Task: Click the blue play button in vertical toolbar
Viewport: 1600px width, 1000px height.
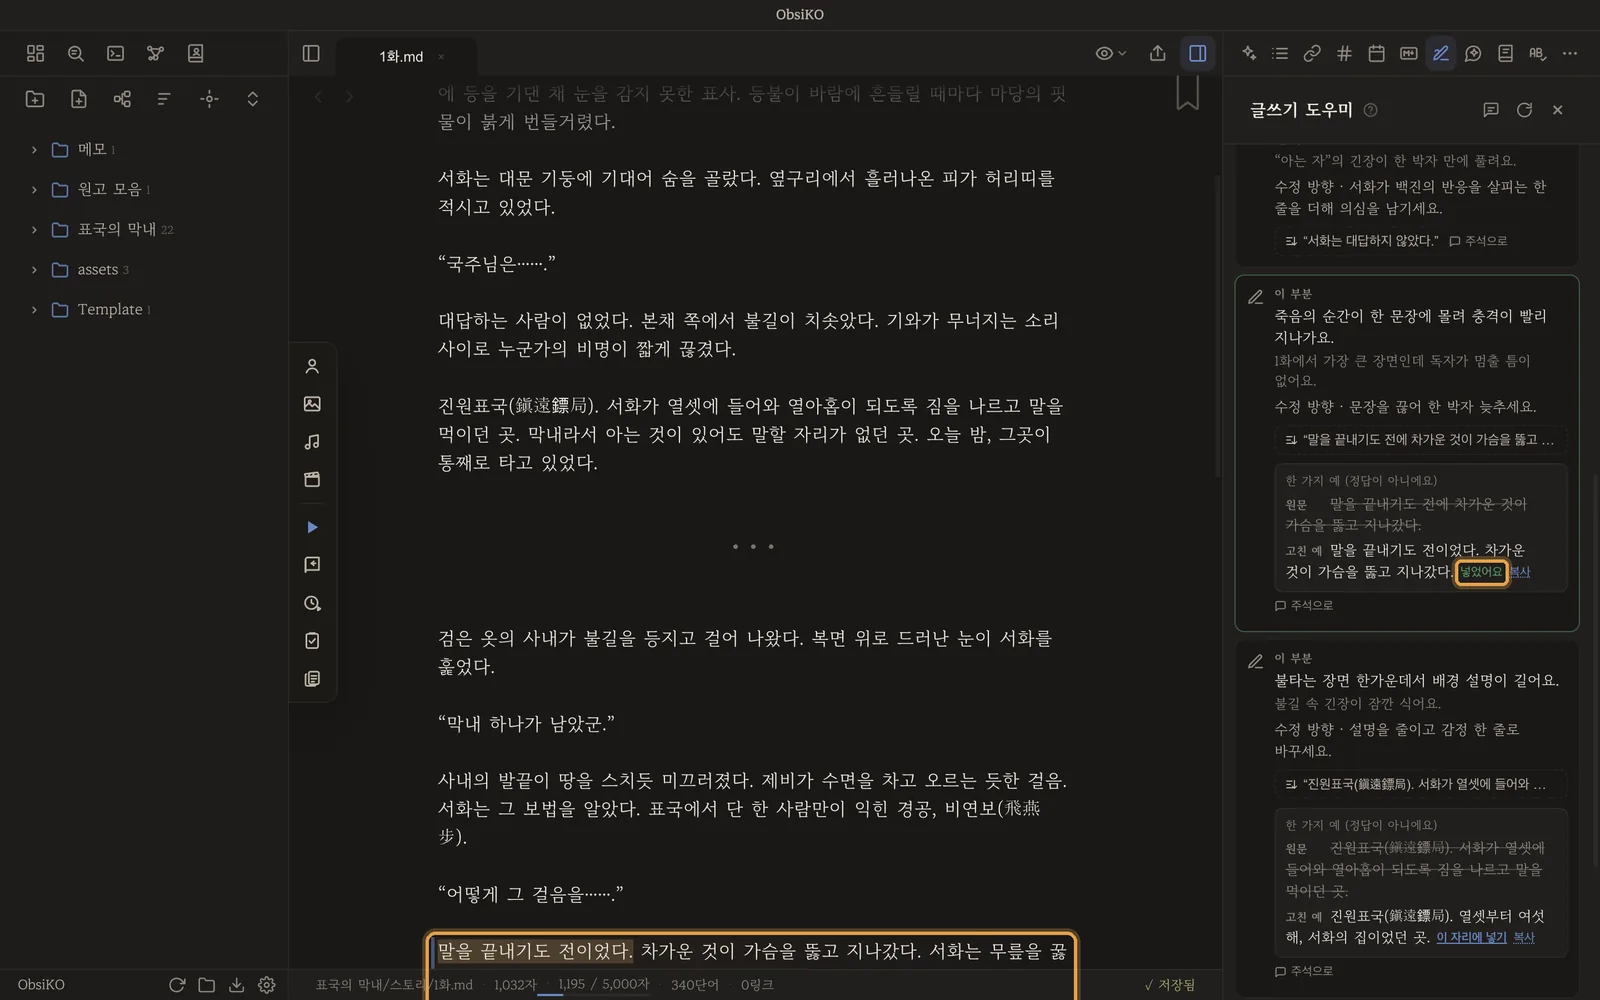Action: pyautogui.click(x=312, y=527)
